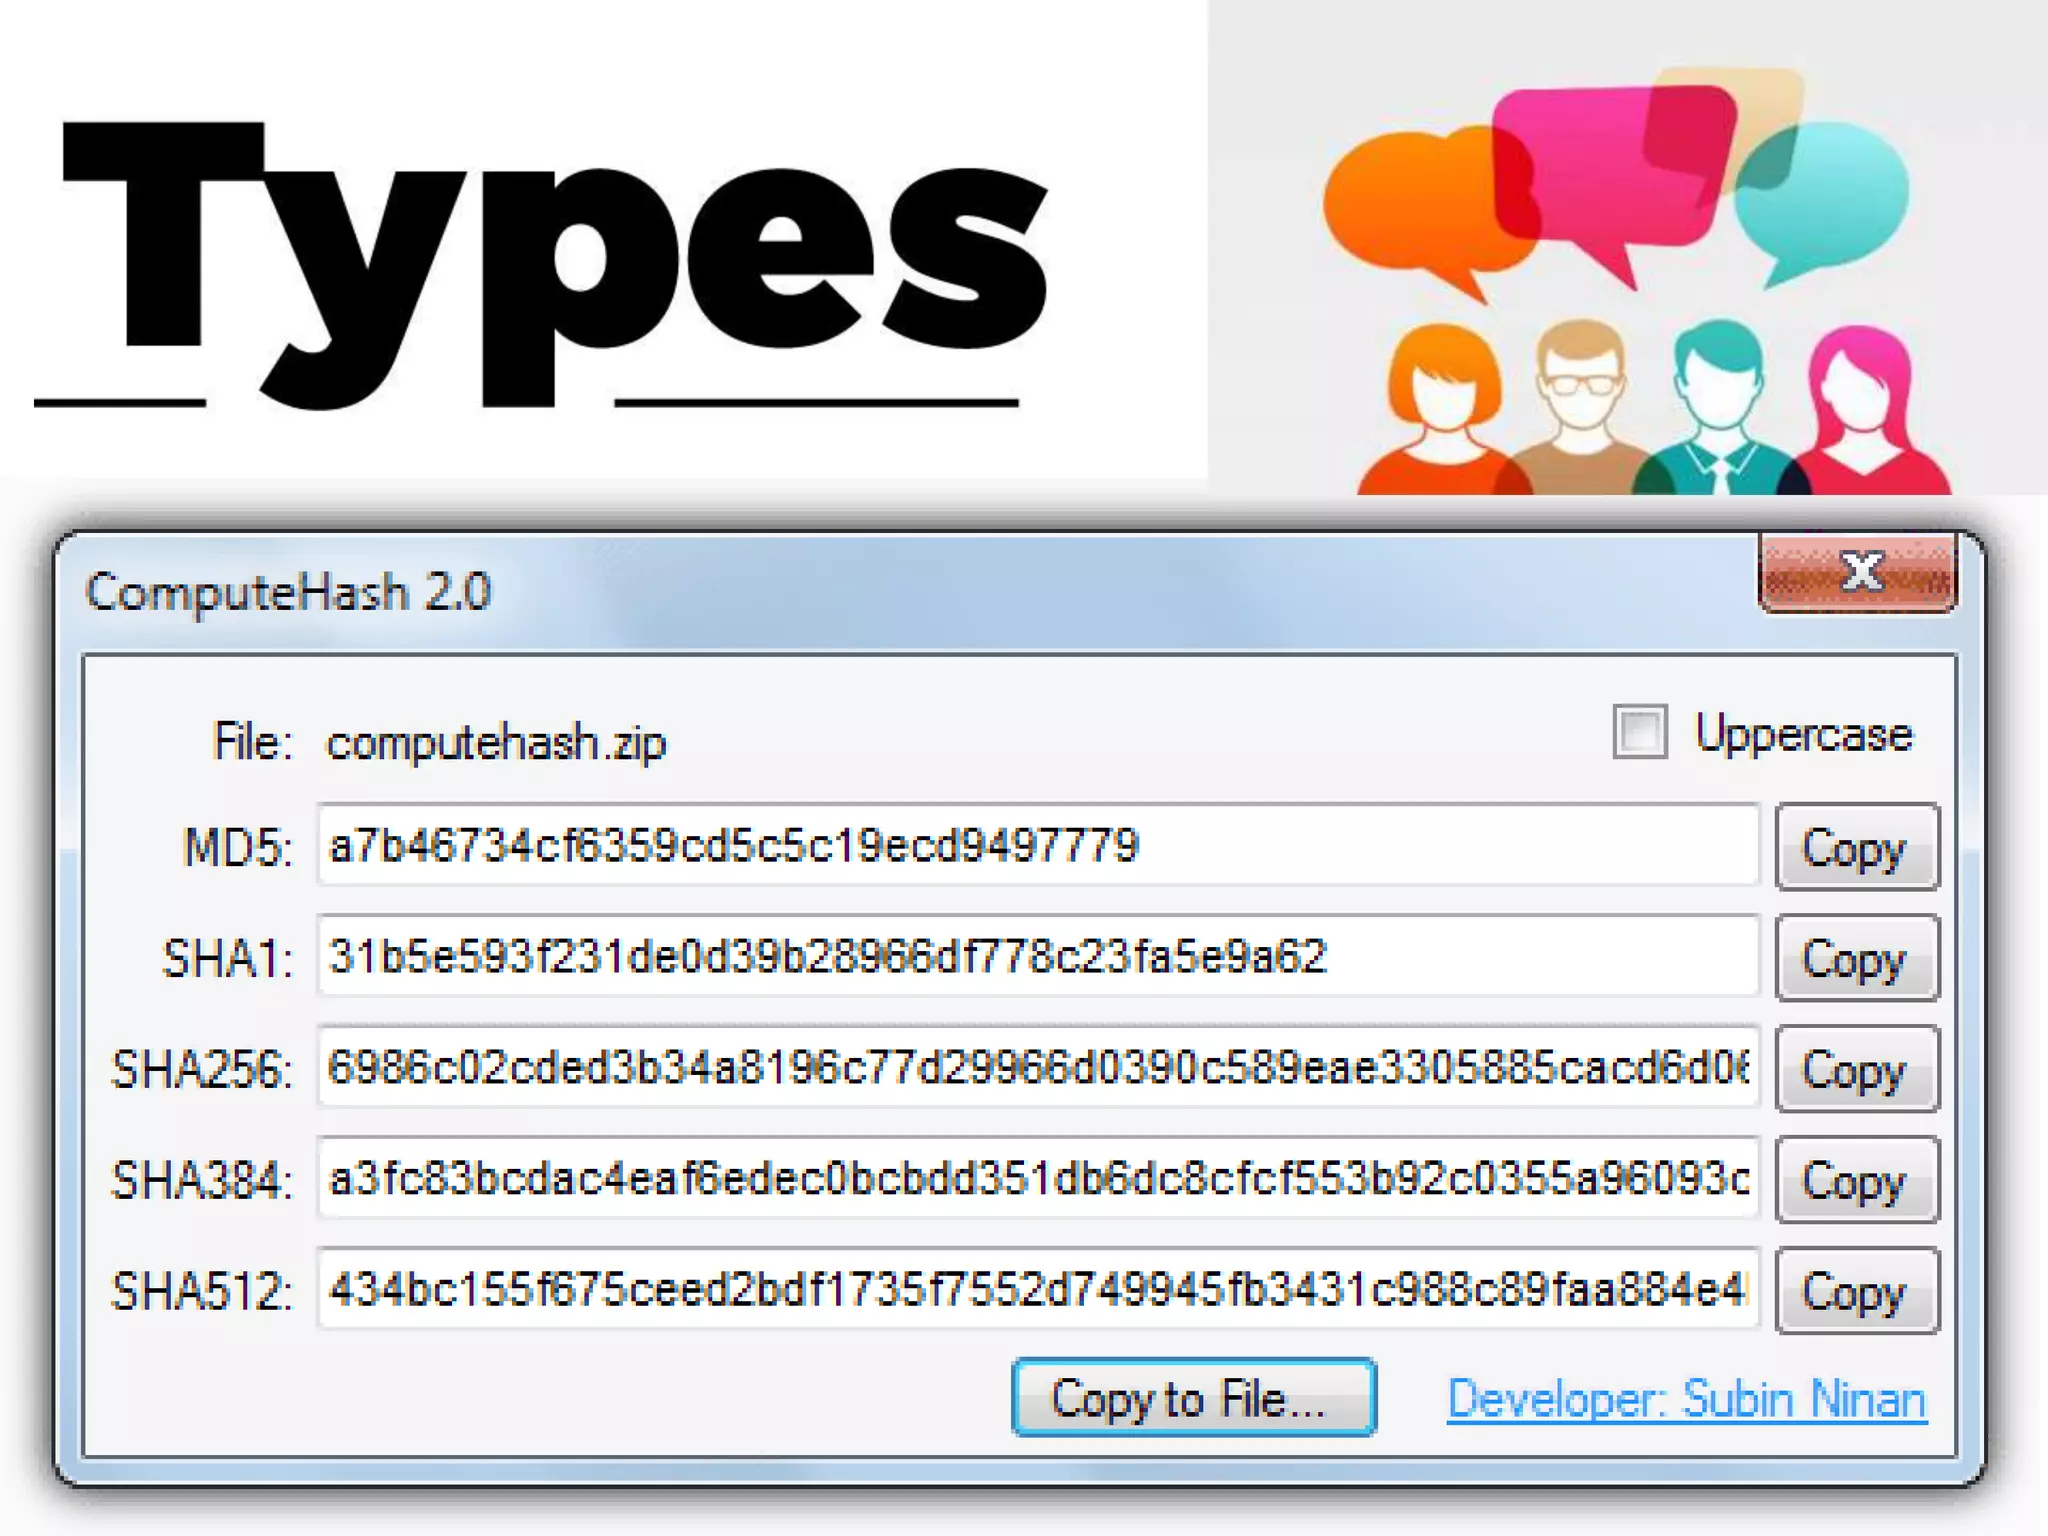This screenshot has width=2048, height=1536.
Task: Select the SHA512 hash text field
Action: pos(1036,1290)
